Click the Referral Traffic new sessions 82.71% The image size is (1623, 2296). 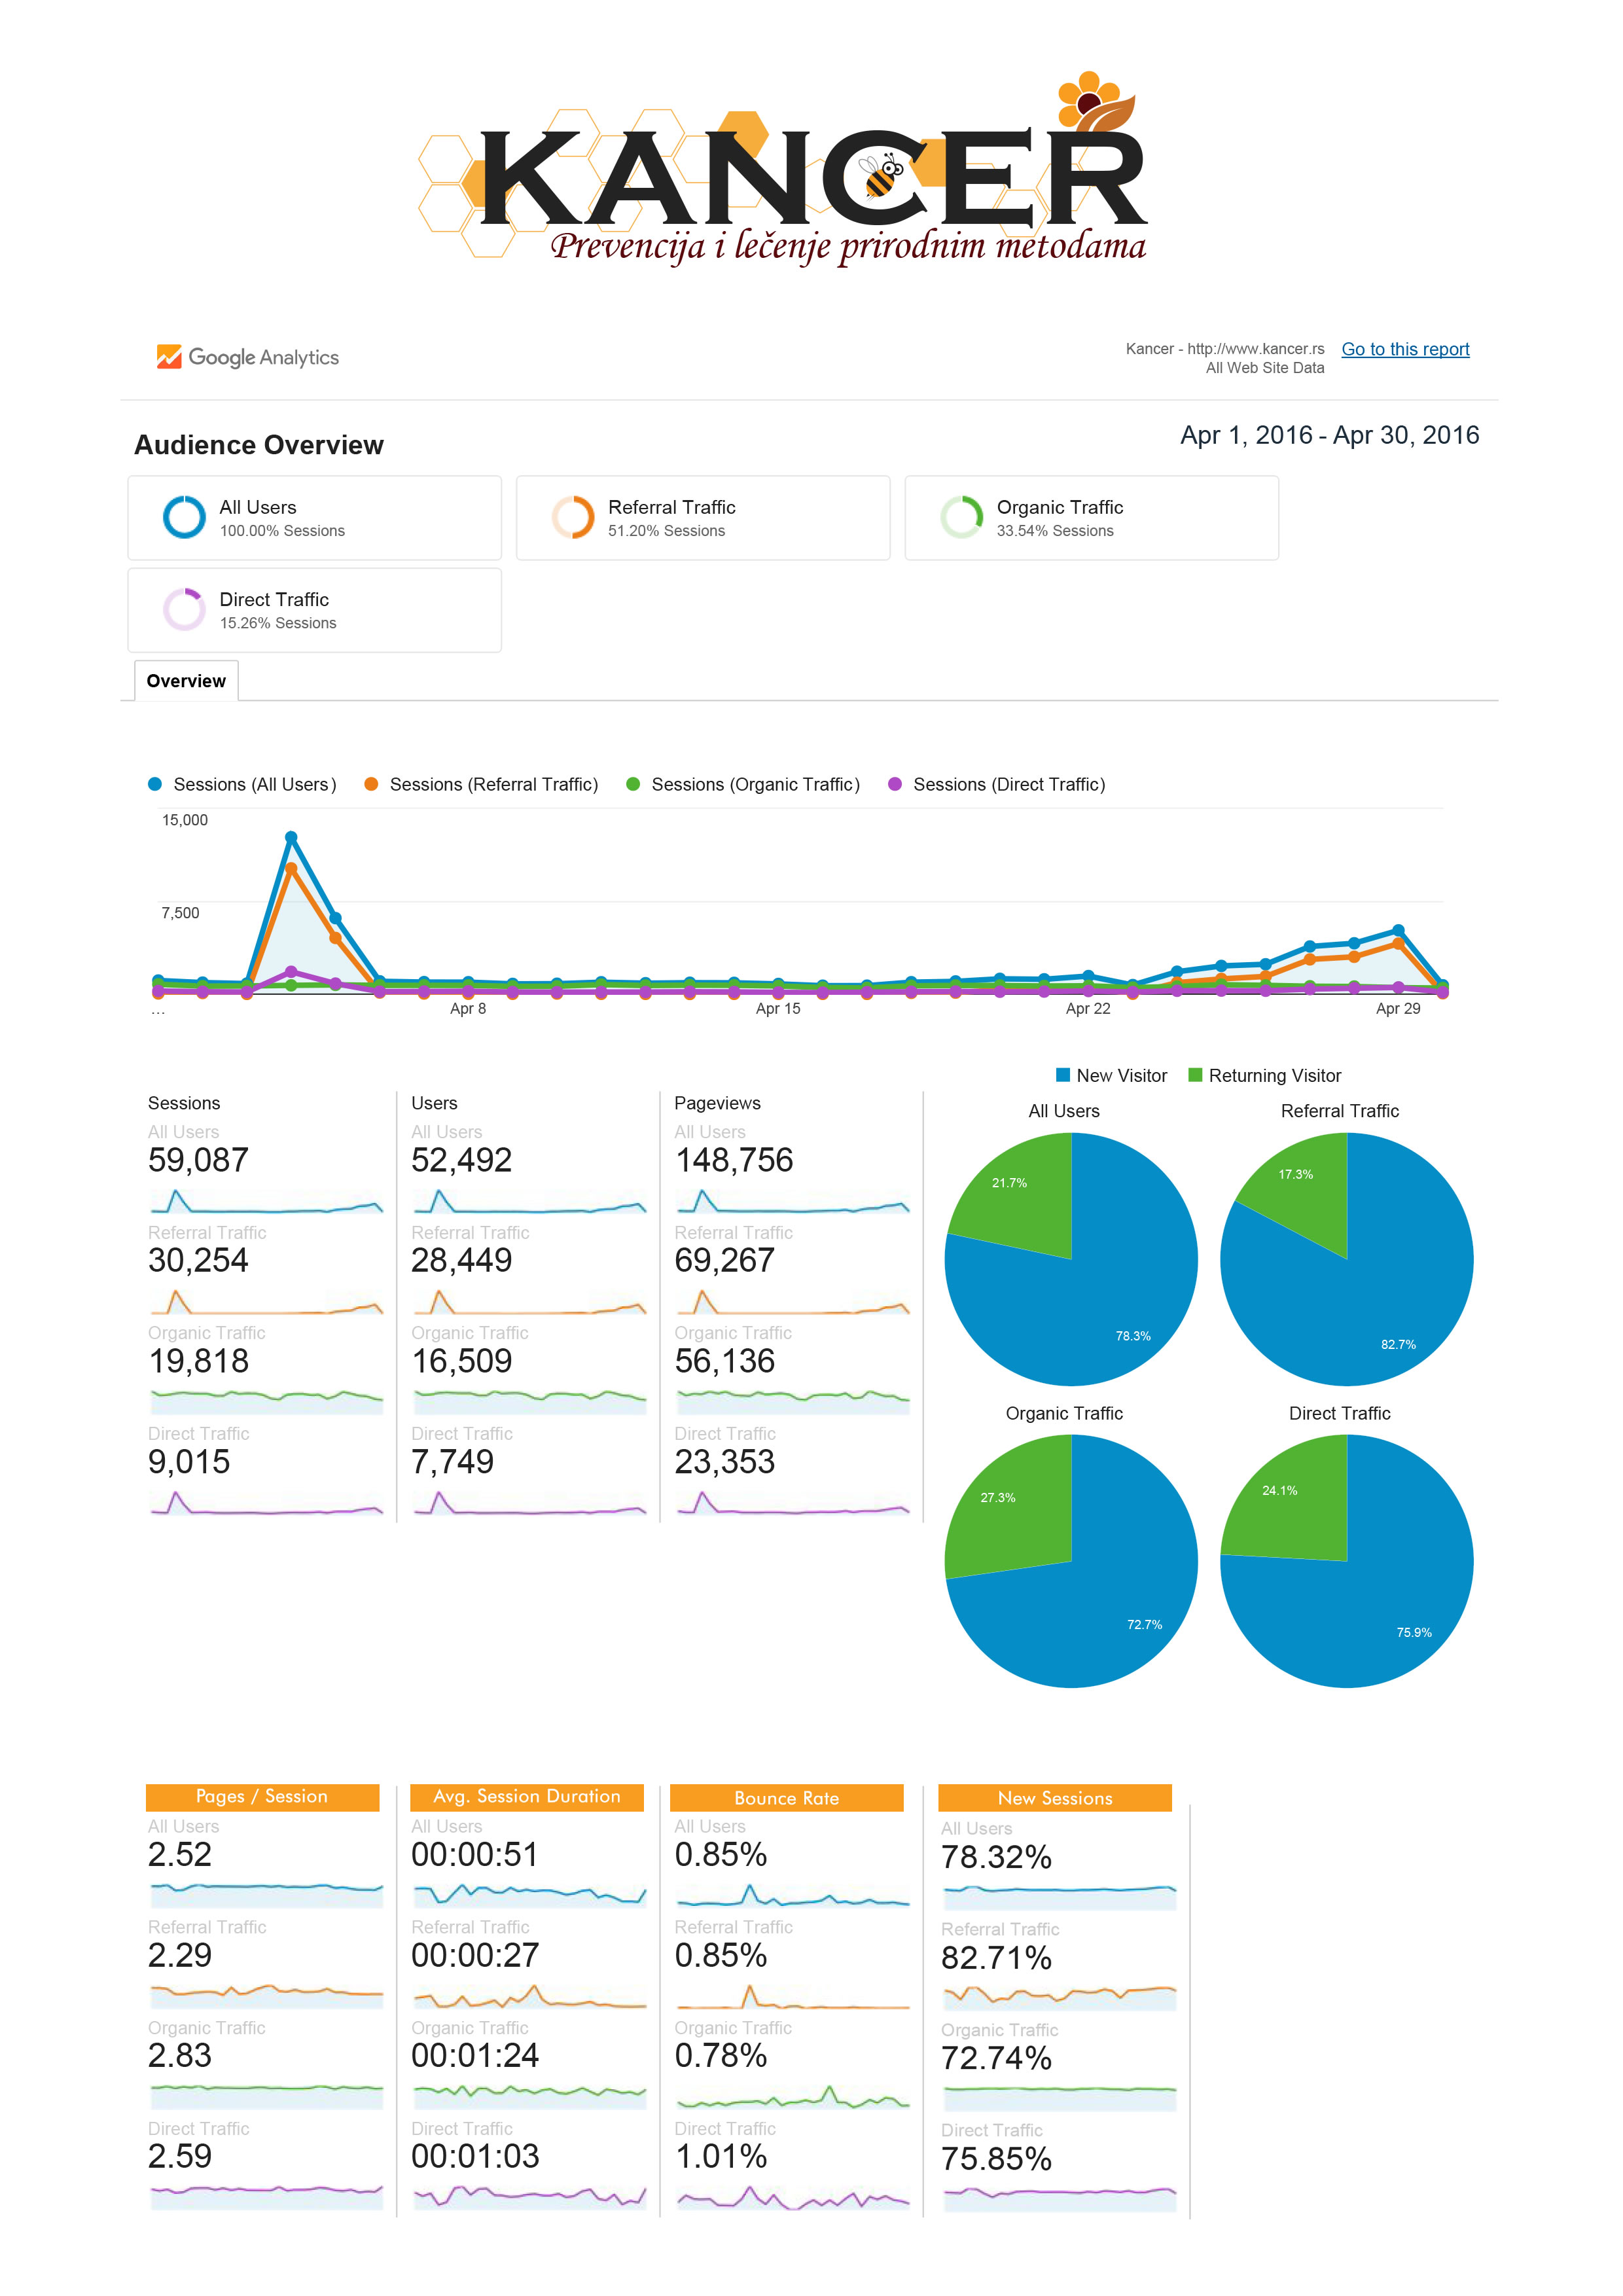(x=996, y=1958)
